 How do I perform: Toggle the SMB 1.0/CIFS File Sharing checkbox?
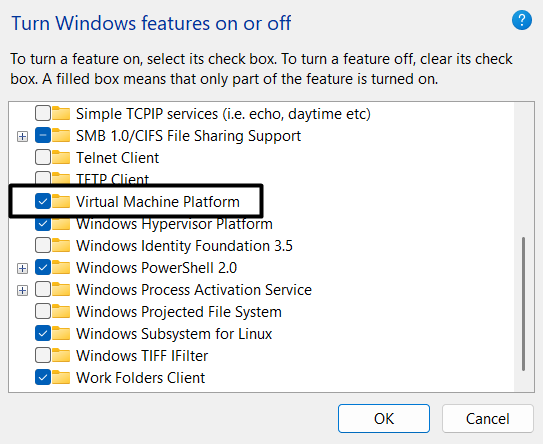pos(43,135)
